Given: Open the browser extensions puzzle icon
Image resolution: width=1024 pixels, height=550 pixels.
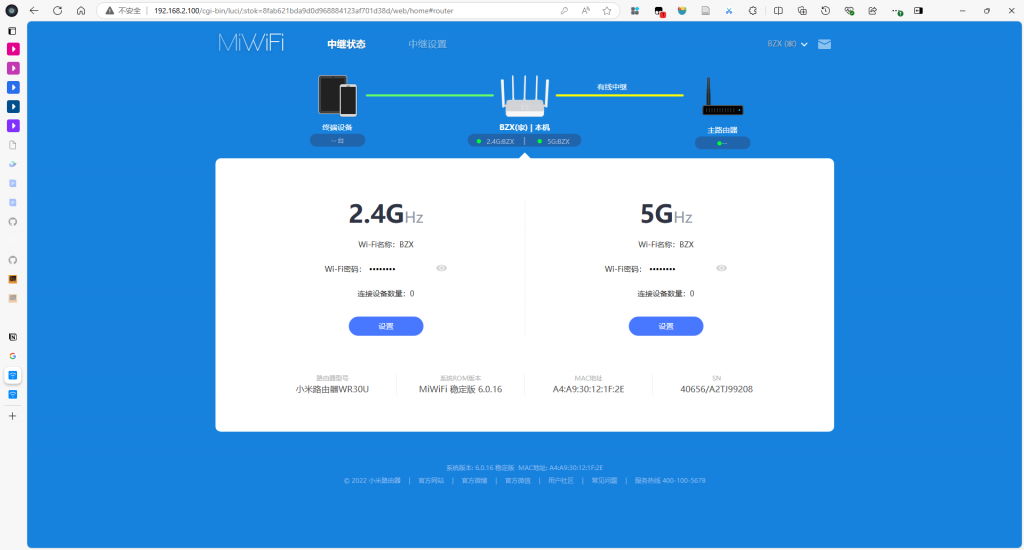Looking at the screenshot, I should coord(753,10).
